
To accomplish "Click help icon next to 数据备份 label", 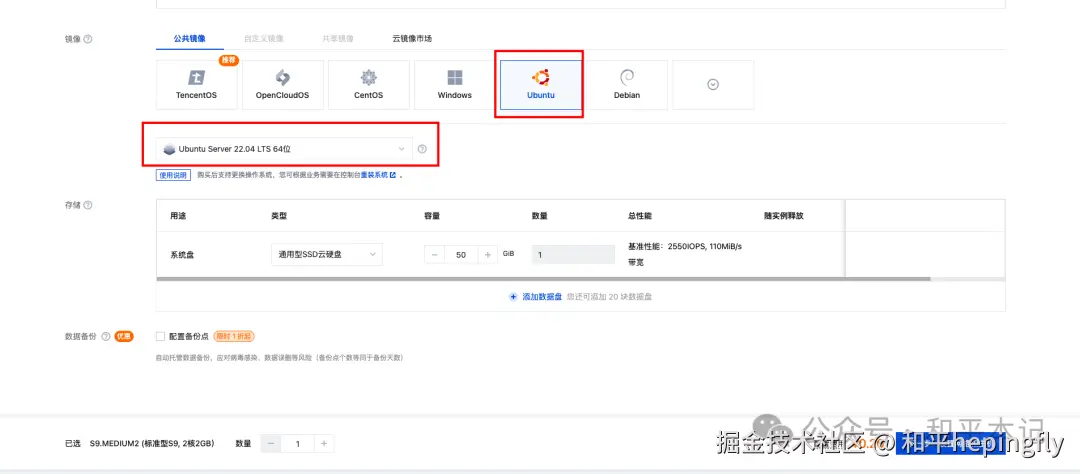I will [105, 337].
